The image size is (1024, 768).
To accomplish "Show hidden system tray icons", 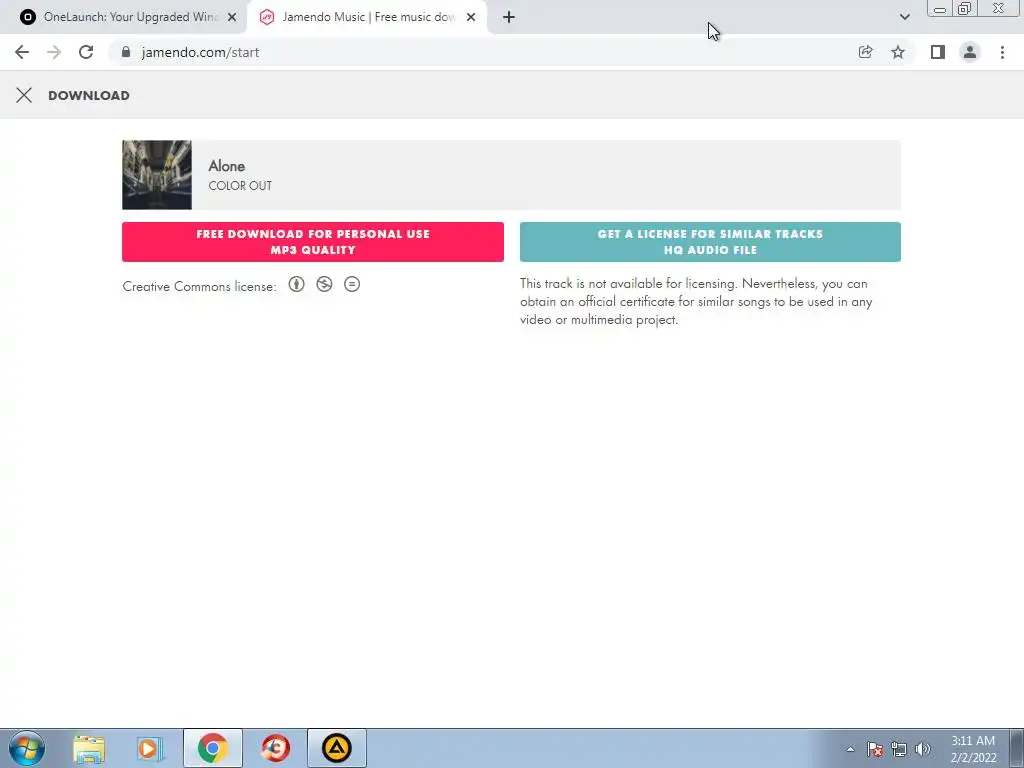I will point(850,749).
